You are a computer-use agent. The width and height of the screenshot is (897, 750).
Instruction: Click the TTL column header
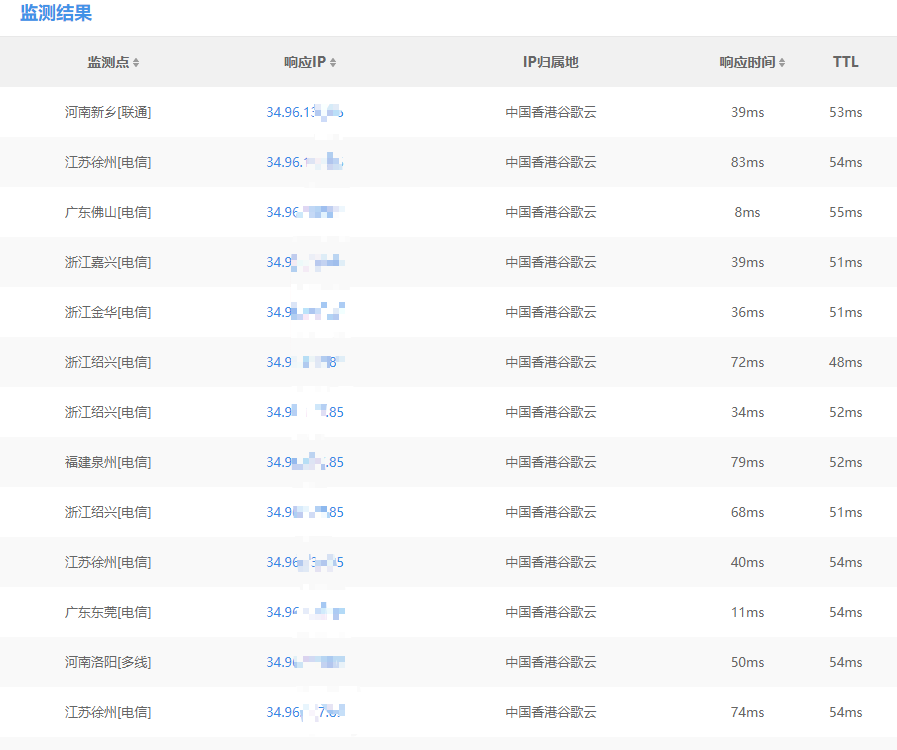(x=845, y=62)
